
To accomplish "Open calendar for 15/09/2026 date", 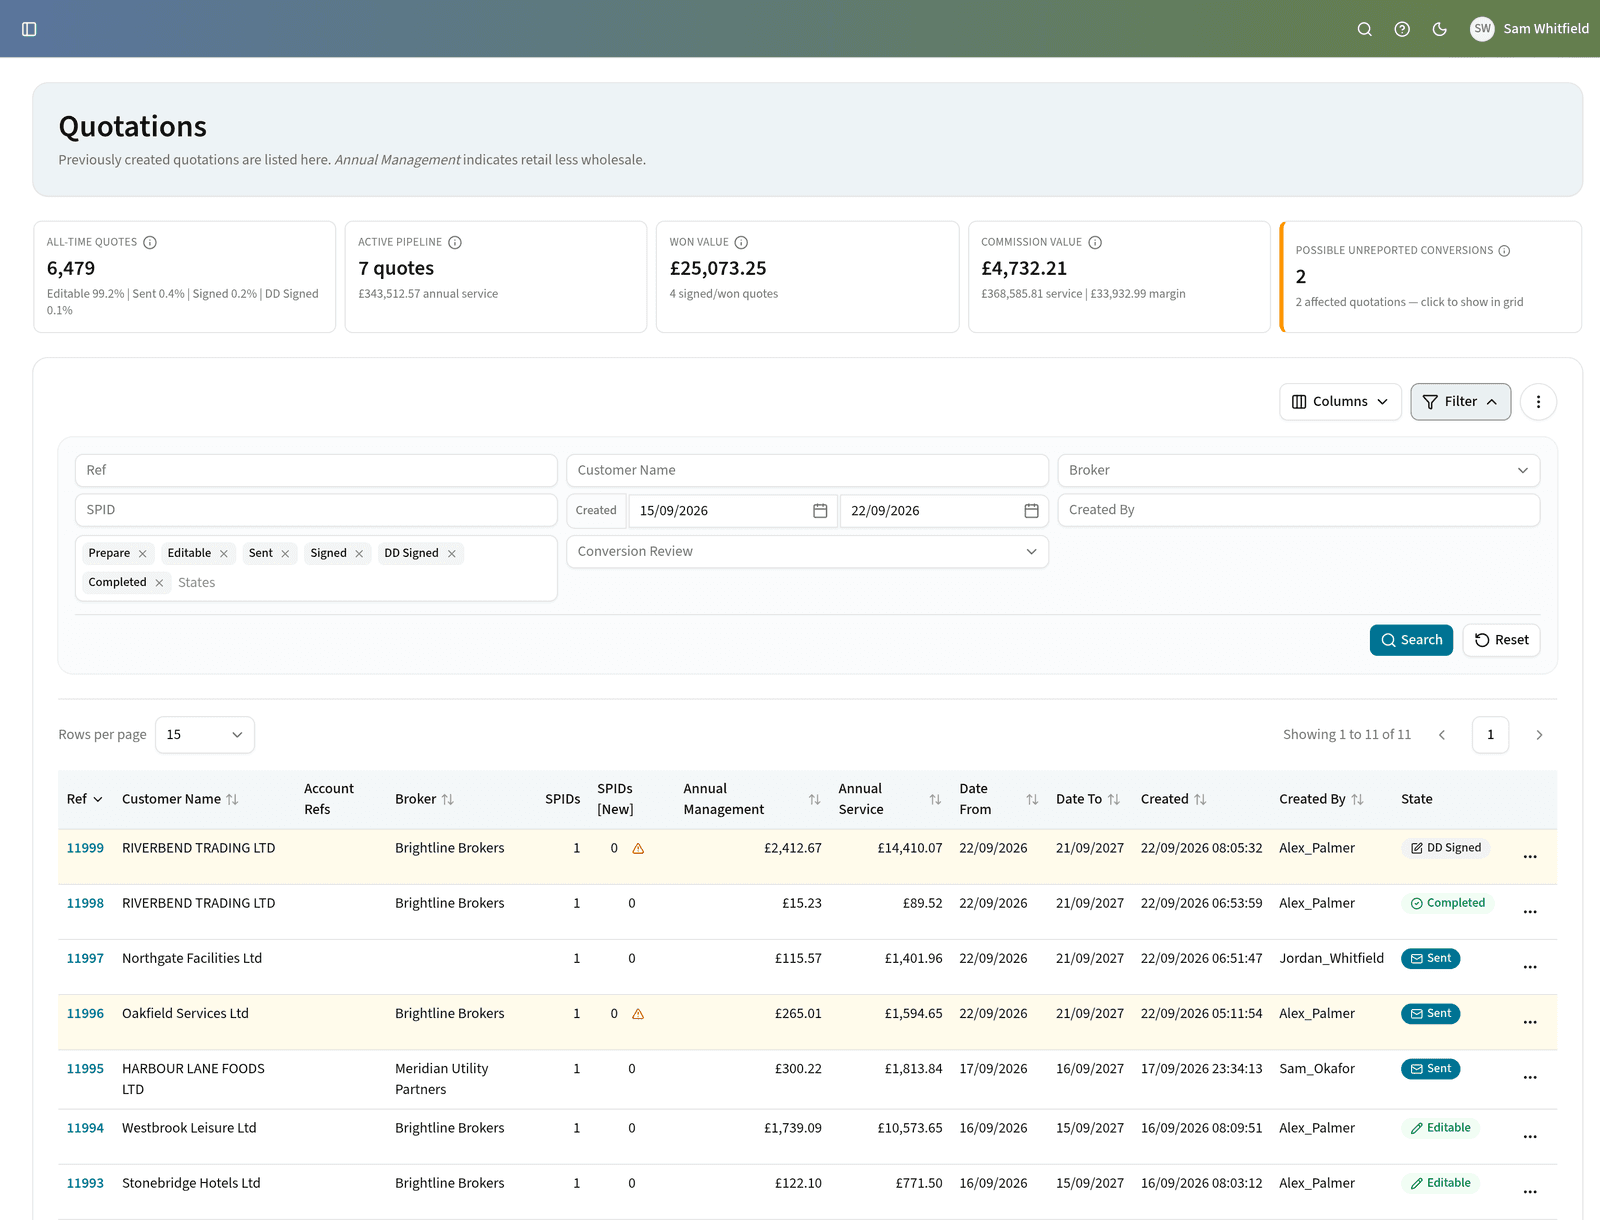I will 820,511.
